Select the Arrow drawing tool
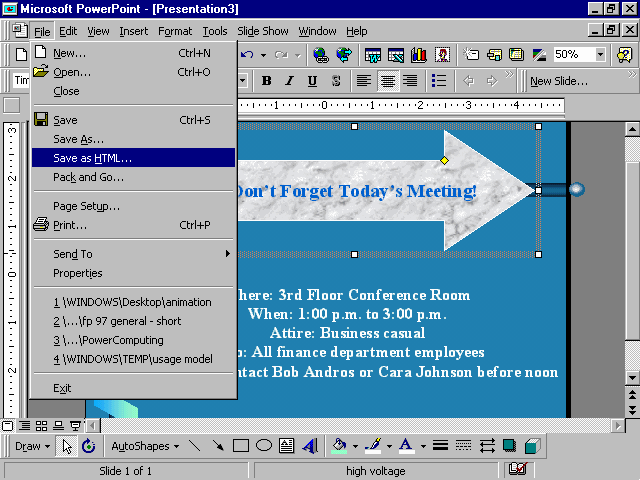Image resolution: width=640 pixels, height=480 pixels. 218,446
